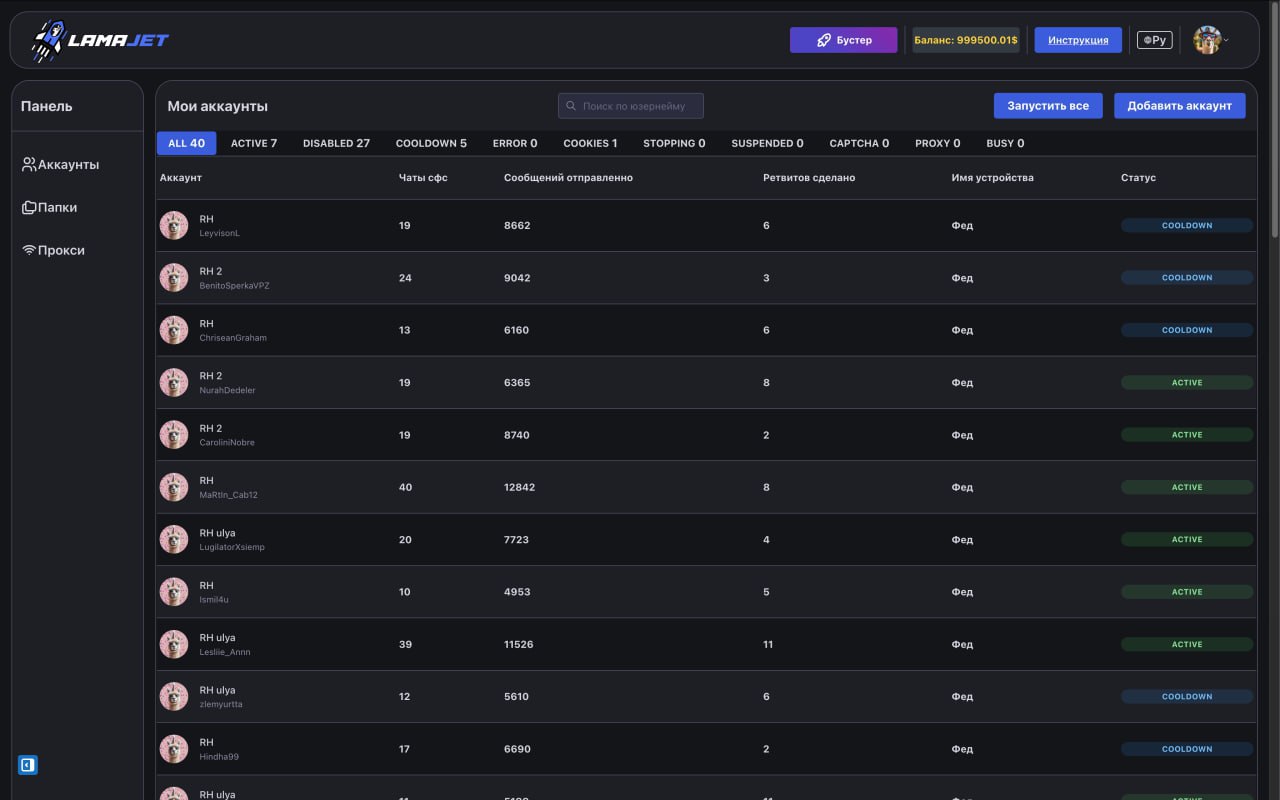Click the Имя устройства column header
This screenshot has width=1280, height=800.
(x=992, y=177)
